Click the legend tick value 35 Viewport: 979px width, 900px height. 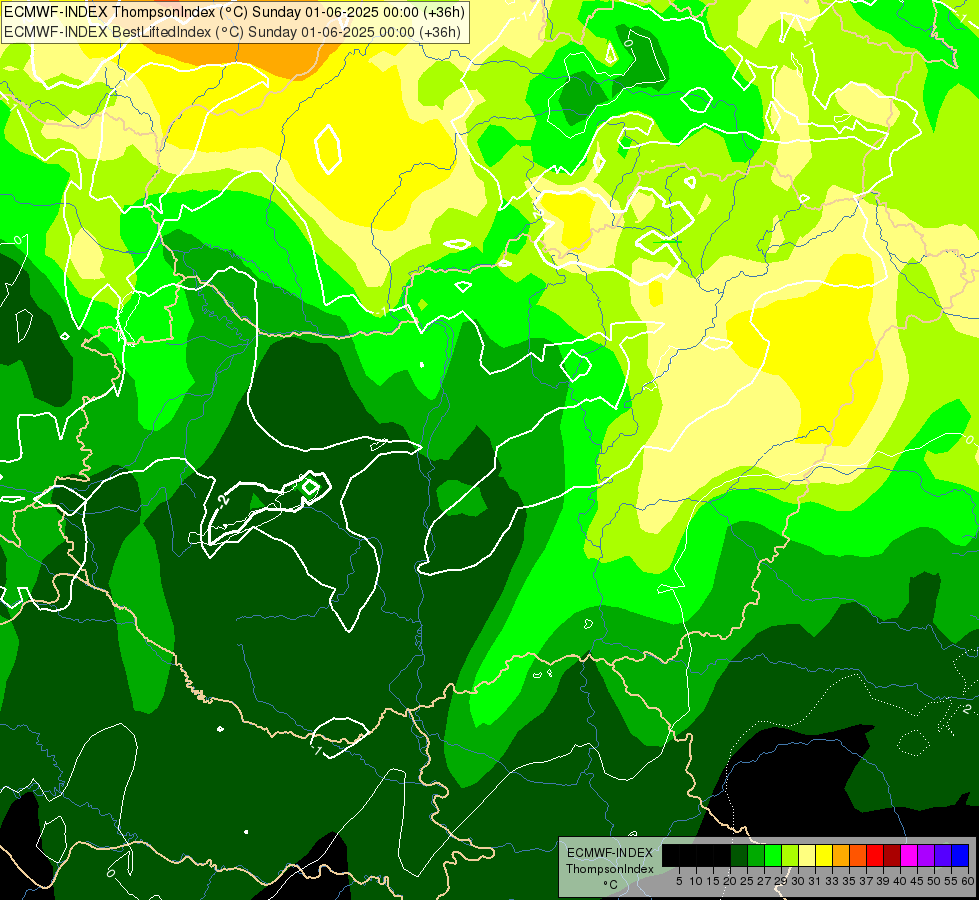point(849,881)
